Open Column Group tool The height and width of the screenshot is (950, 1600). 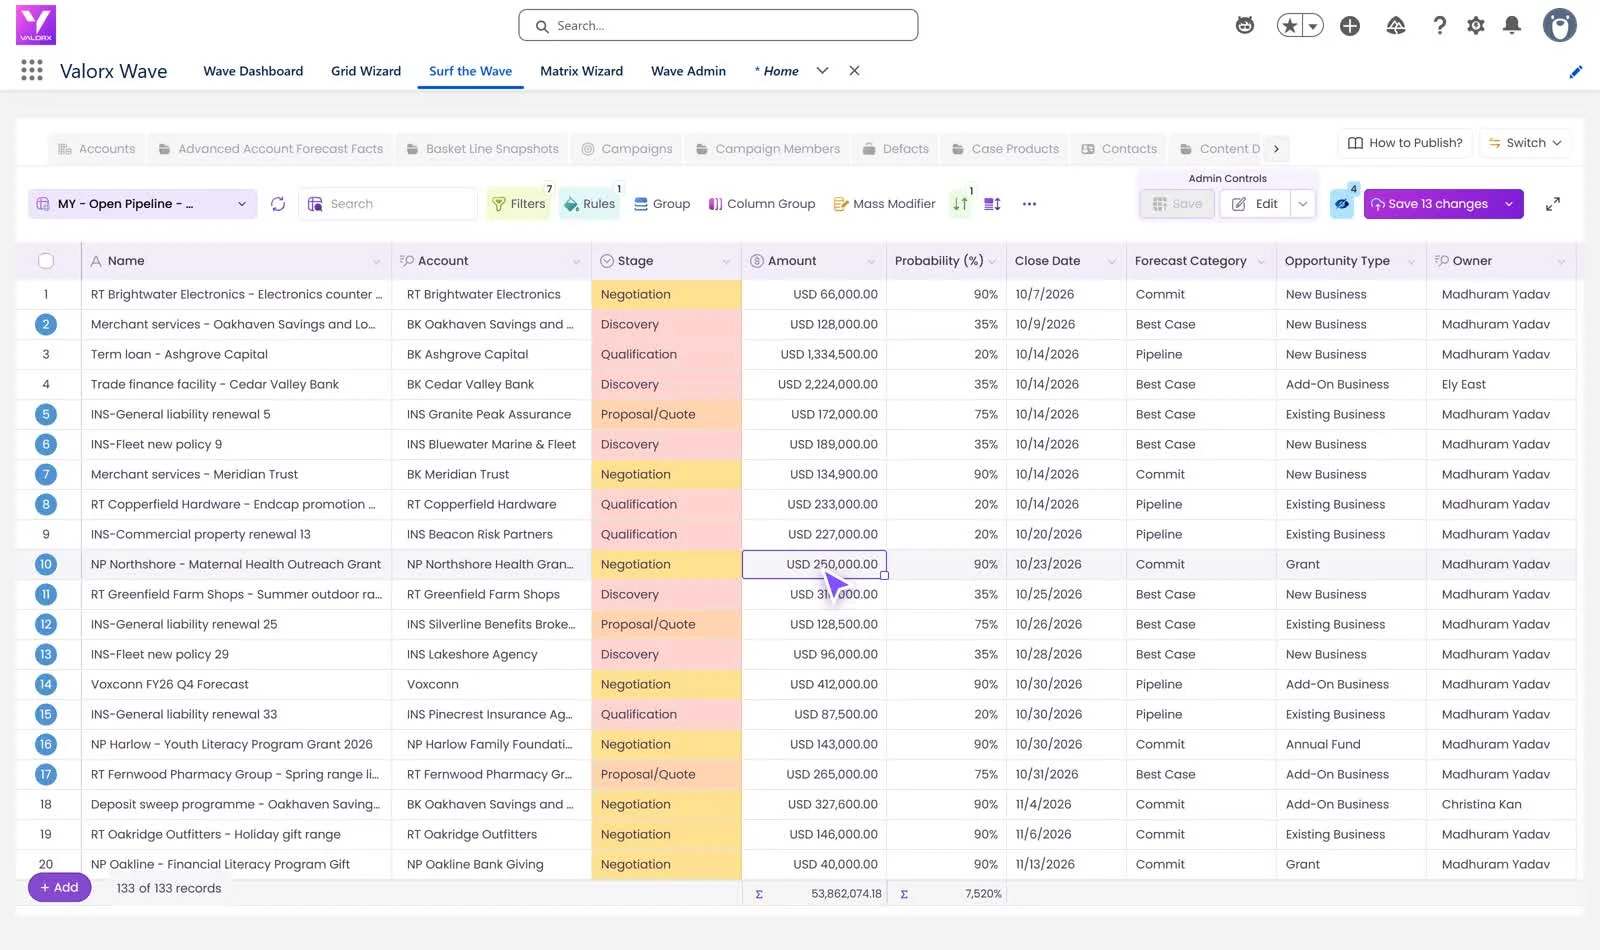pos(762,204)
